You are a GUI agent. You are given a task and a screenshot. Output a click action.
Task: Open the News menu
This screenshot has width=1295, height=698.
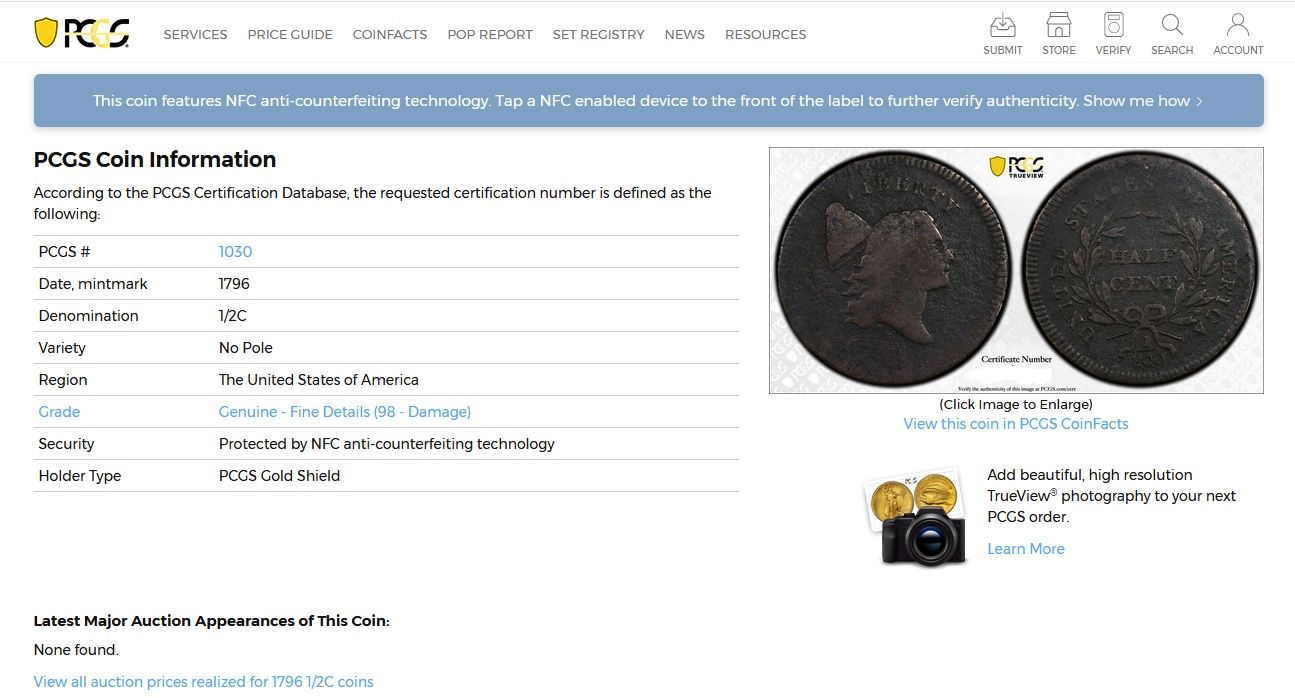click(684, 34)
